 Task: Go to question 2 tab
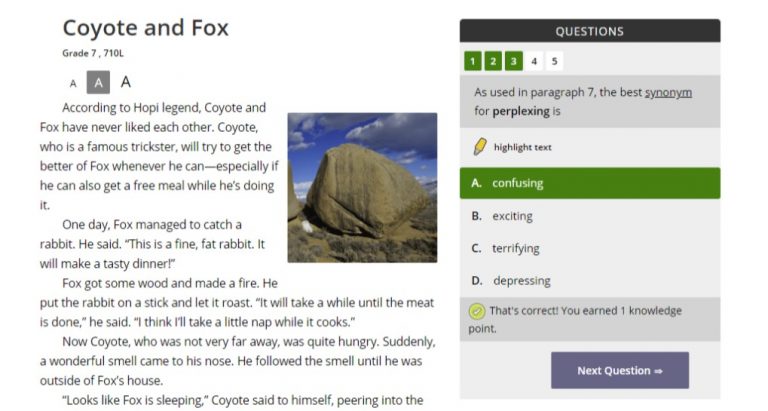point(493,61)
